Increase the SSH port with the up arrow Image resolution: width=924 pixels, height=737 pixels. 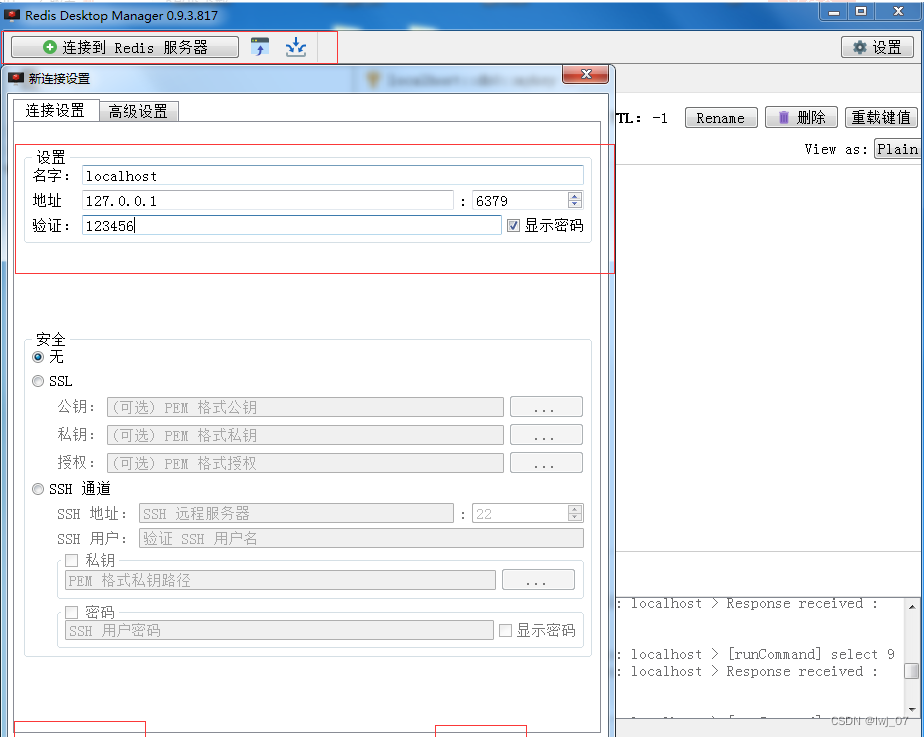pos(575,509)
